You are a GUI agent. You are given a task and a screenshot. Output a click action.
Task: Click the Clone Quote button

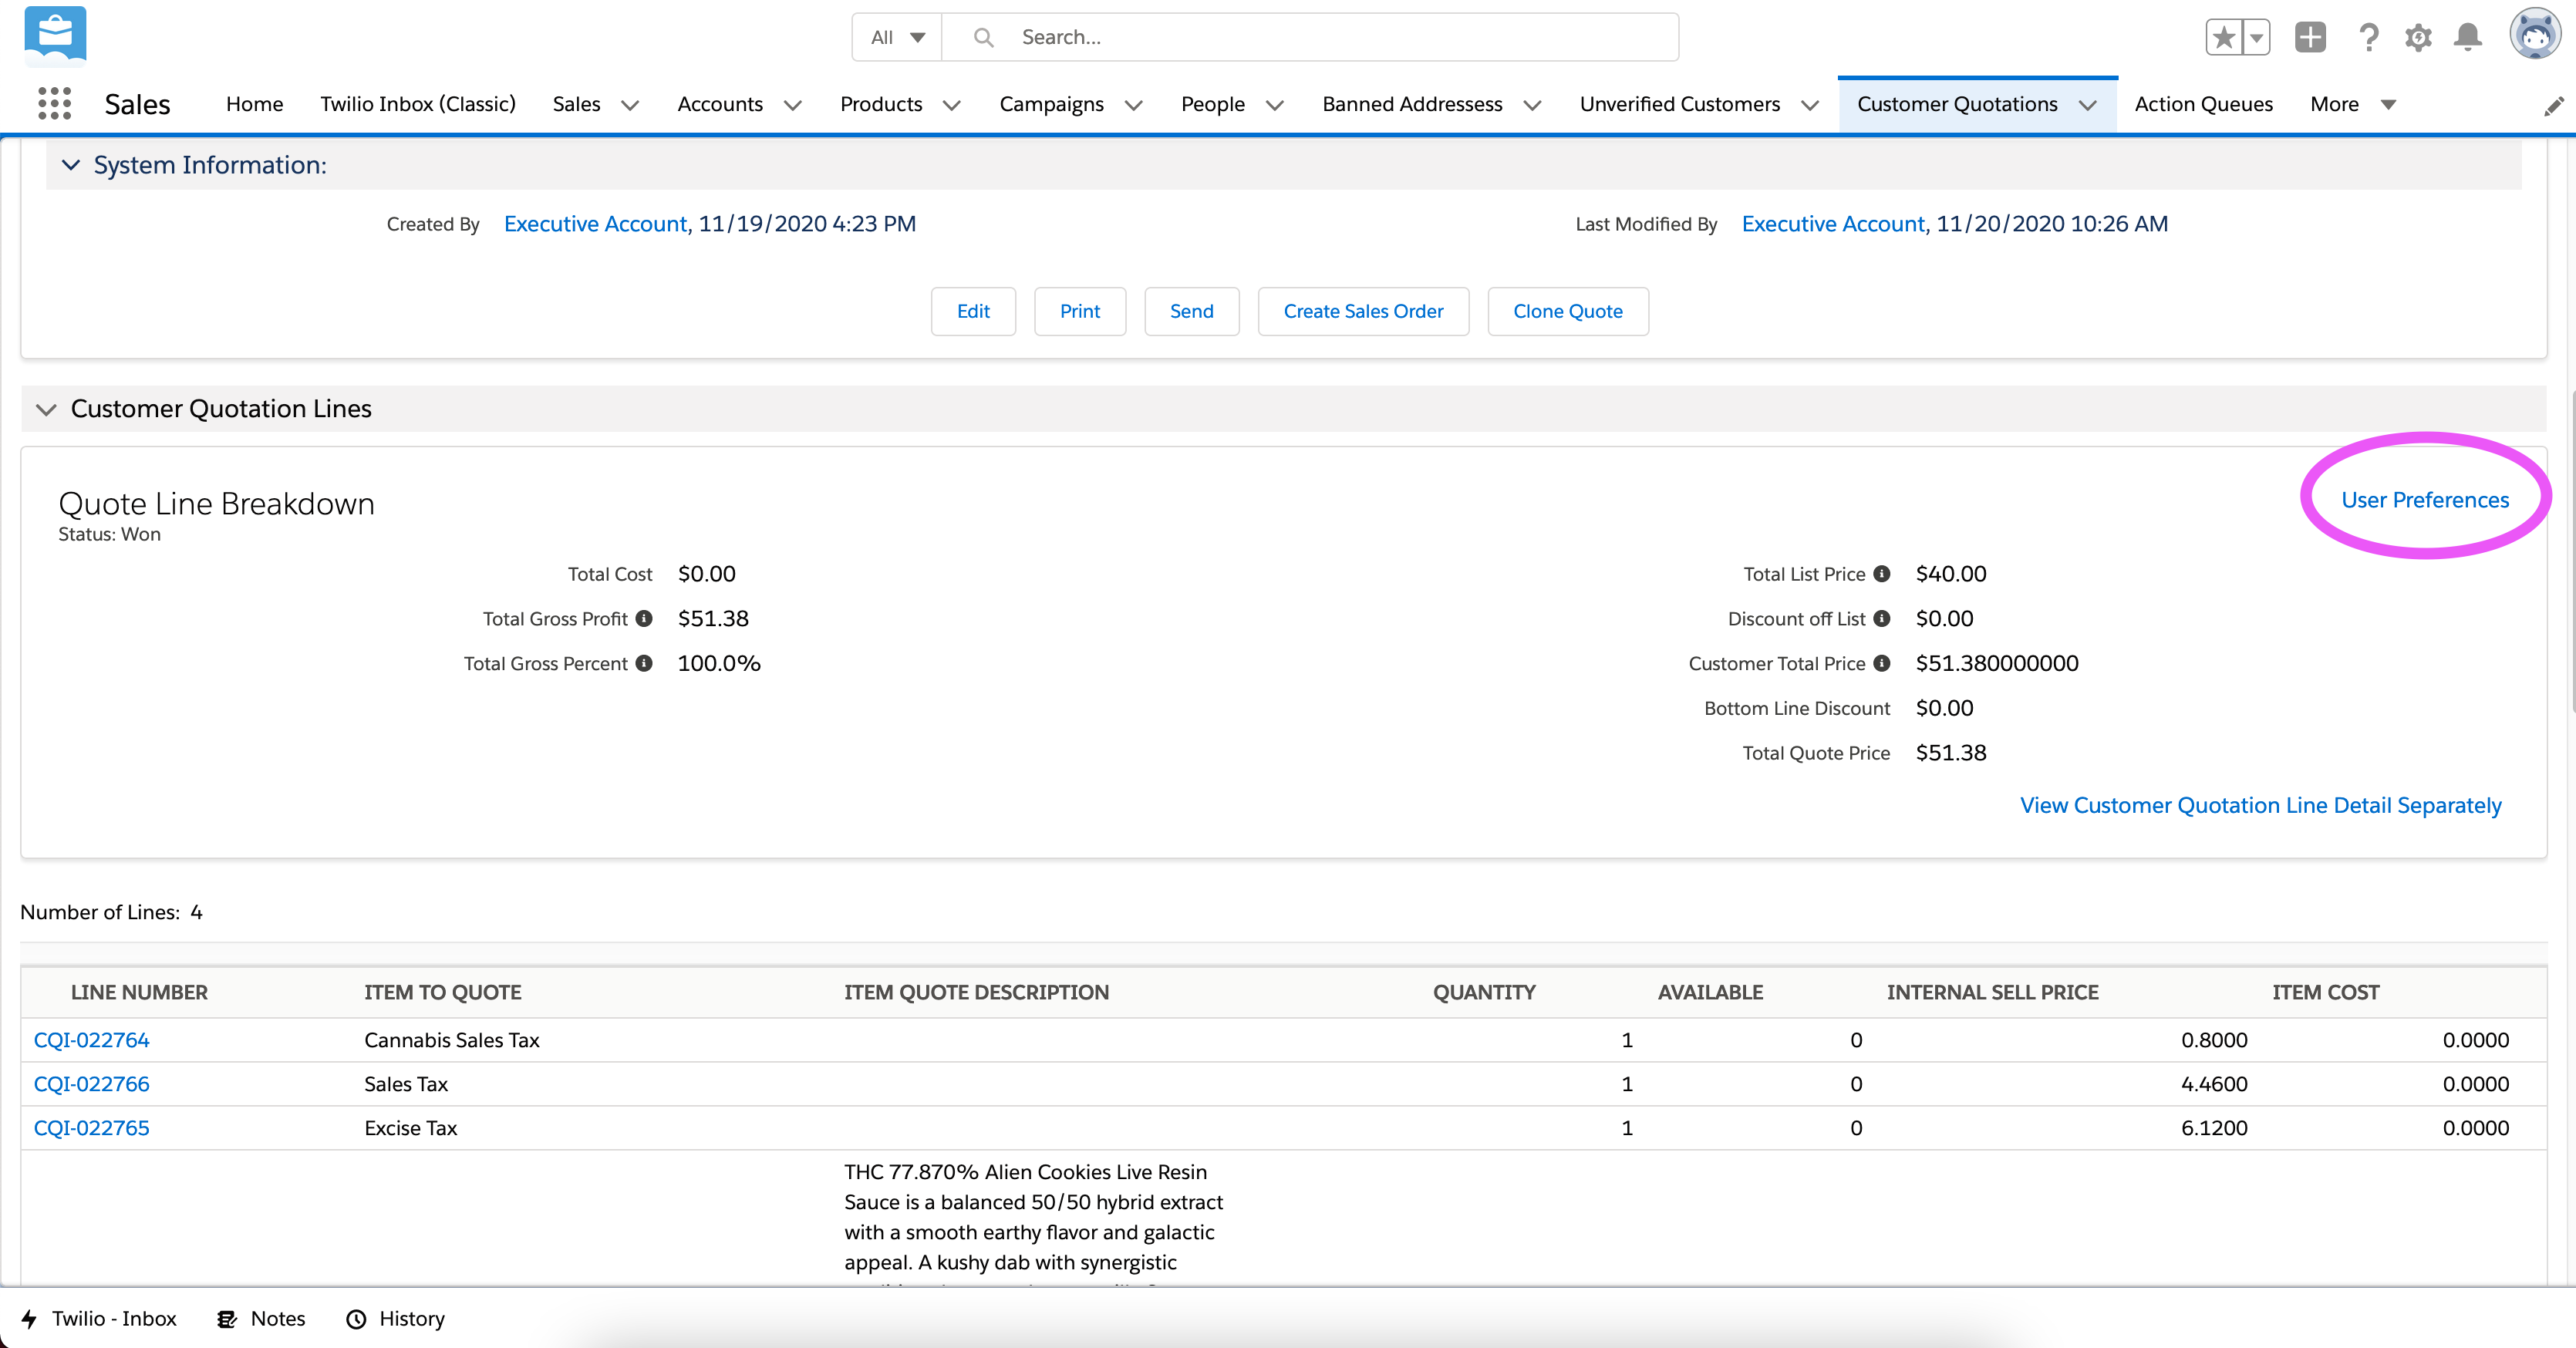(x=1568, y=311)
